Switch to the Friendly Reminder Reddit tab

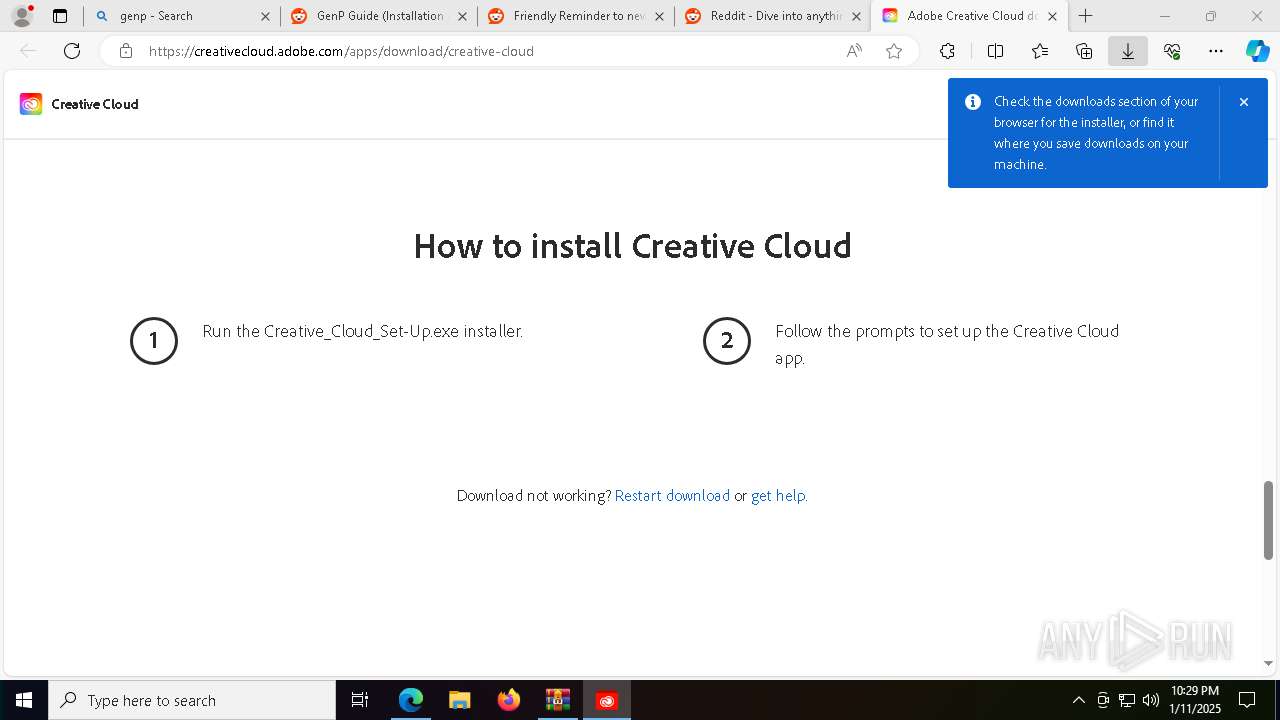(x=575, y=16)
